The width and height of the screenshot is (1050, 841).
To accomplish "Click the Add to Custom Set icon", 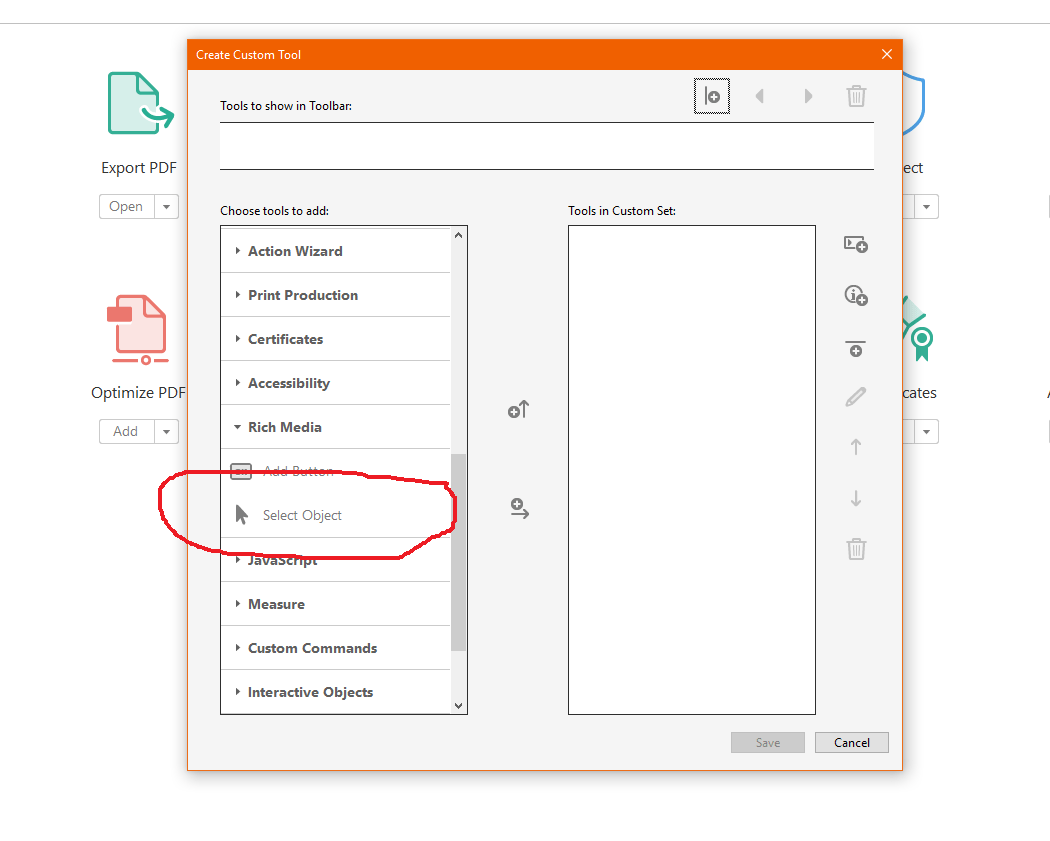I will [x=519, y=508].
